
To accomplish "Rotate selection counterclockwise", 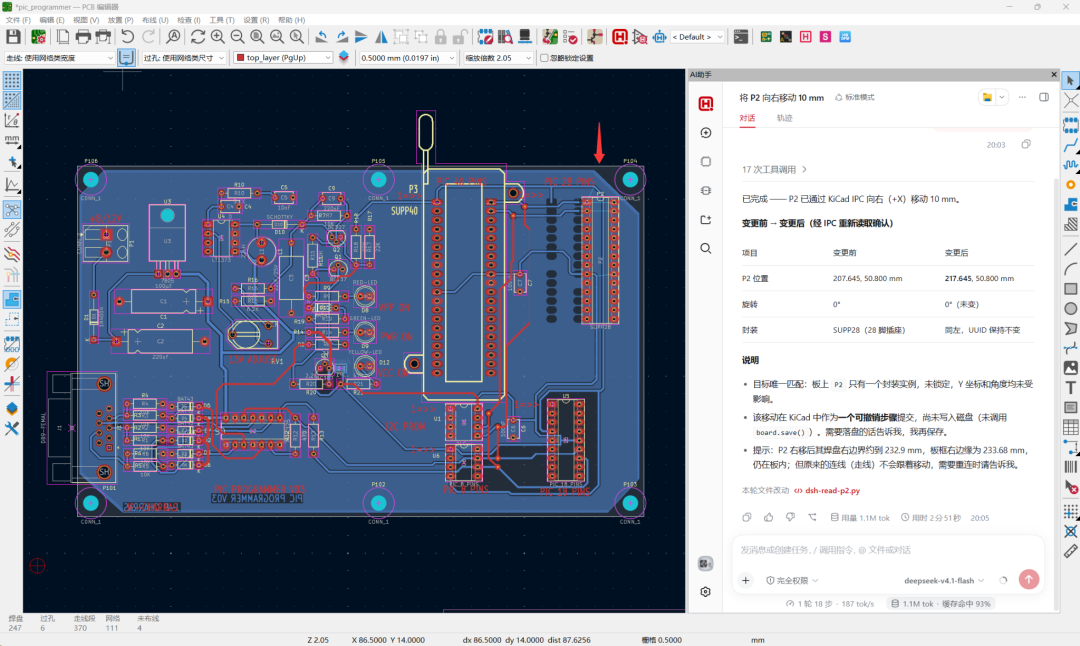I will point(322,37).
